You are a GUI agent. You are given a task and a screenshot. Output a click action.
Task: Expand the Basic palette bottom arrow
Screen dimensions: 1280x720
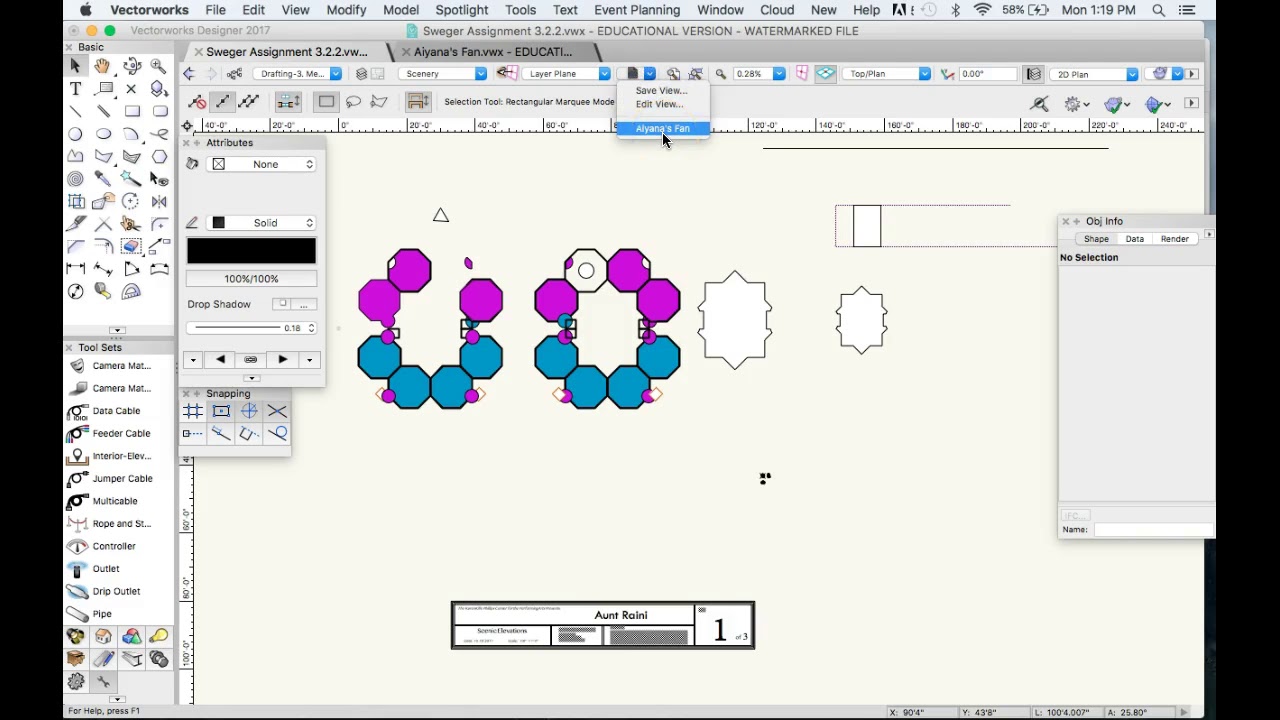(x=117, y=330)
